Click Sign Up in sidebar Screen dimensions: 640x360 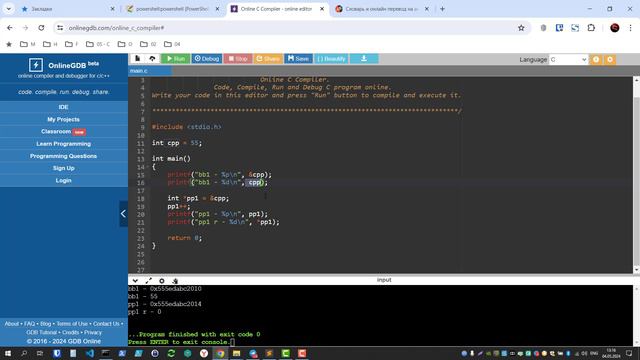tap(64, 168)
